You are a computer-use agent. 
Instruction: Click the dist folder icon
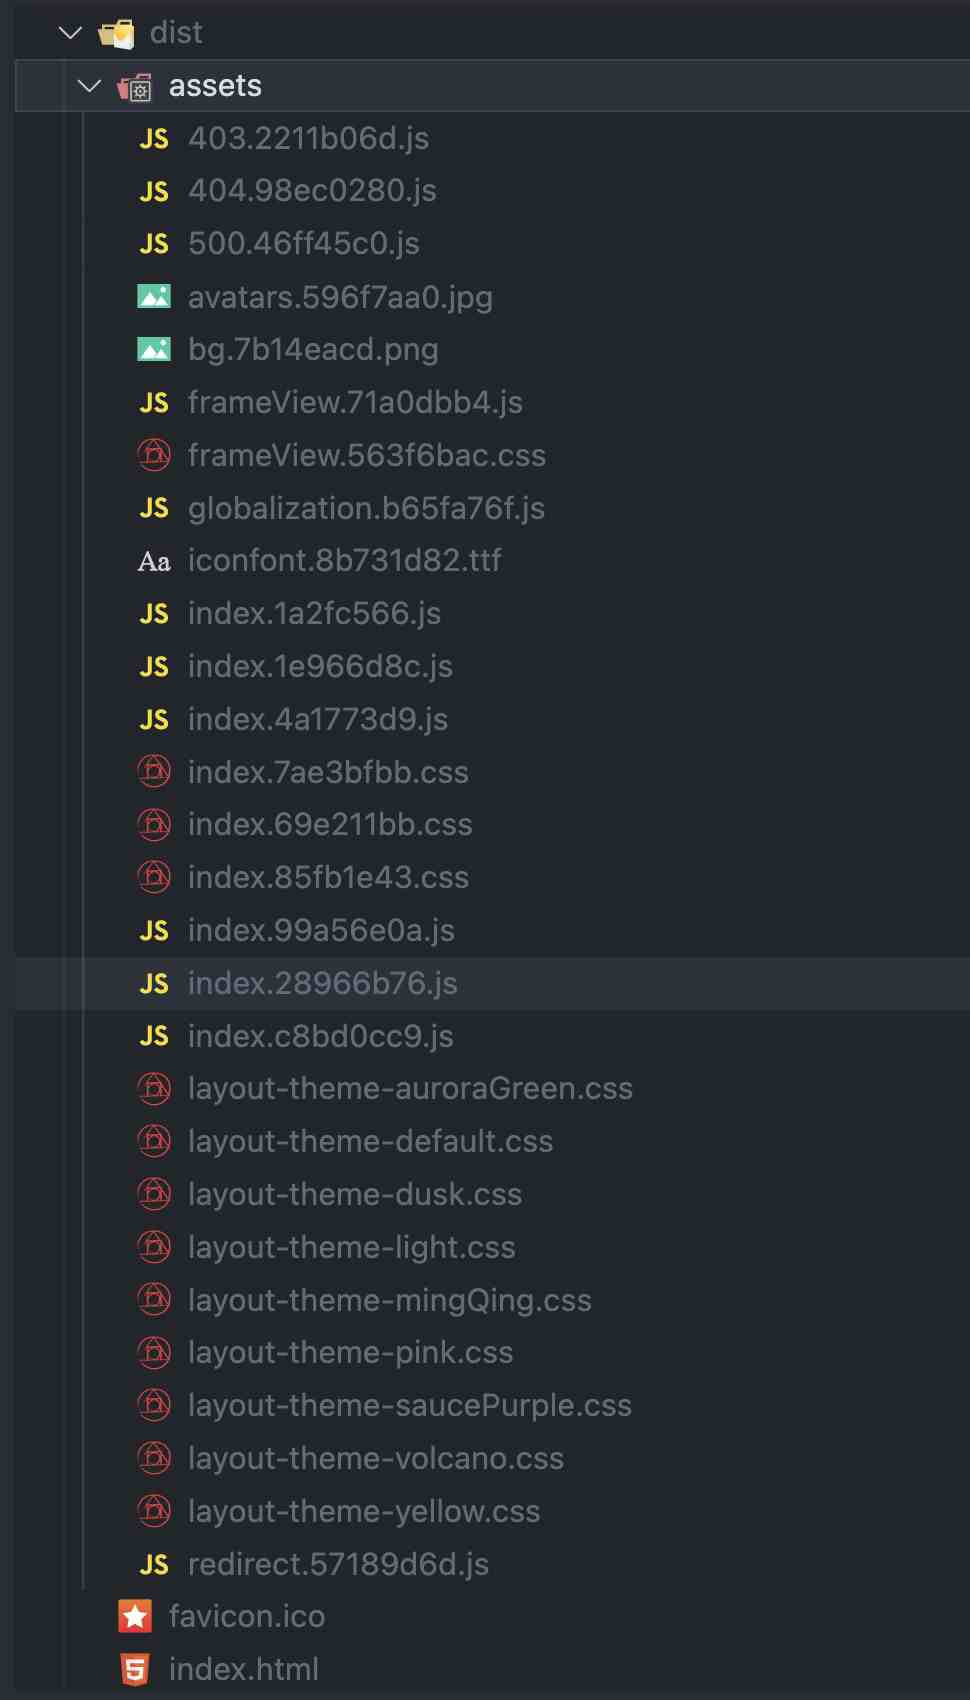[x=117, y=34]
